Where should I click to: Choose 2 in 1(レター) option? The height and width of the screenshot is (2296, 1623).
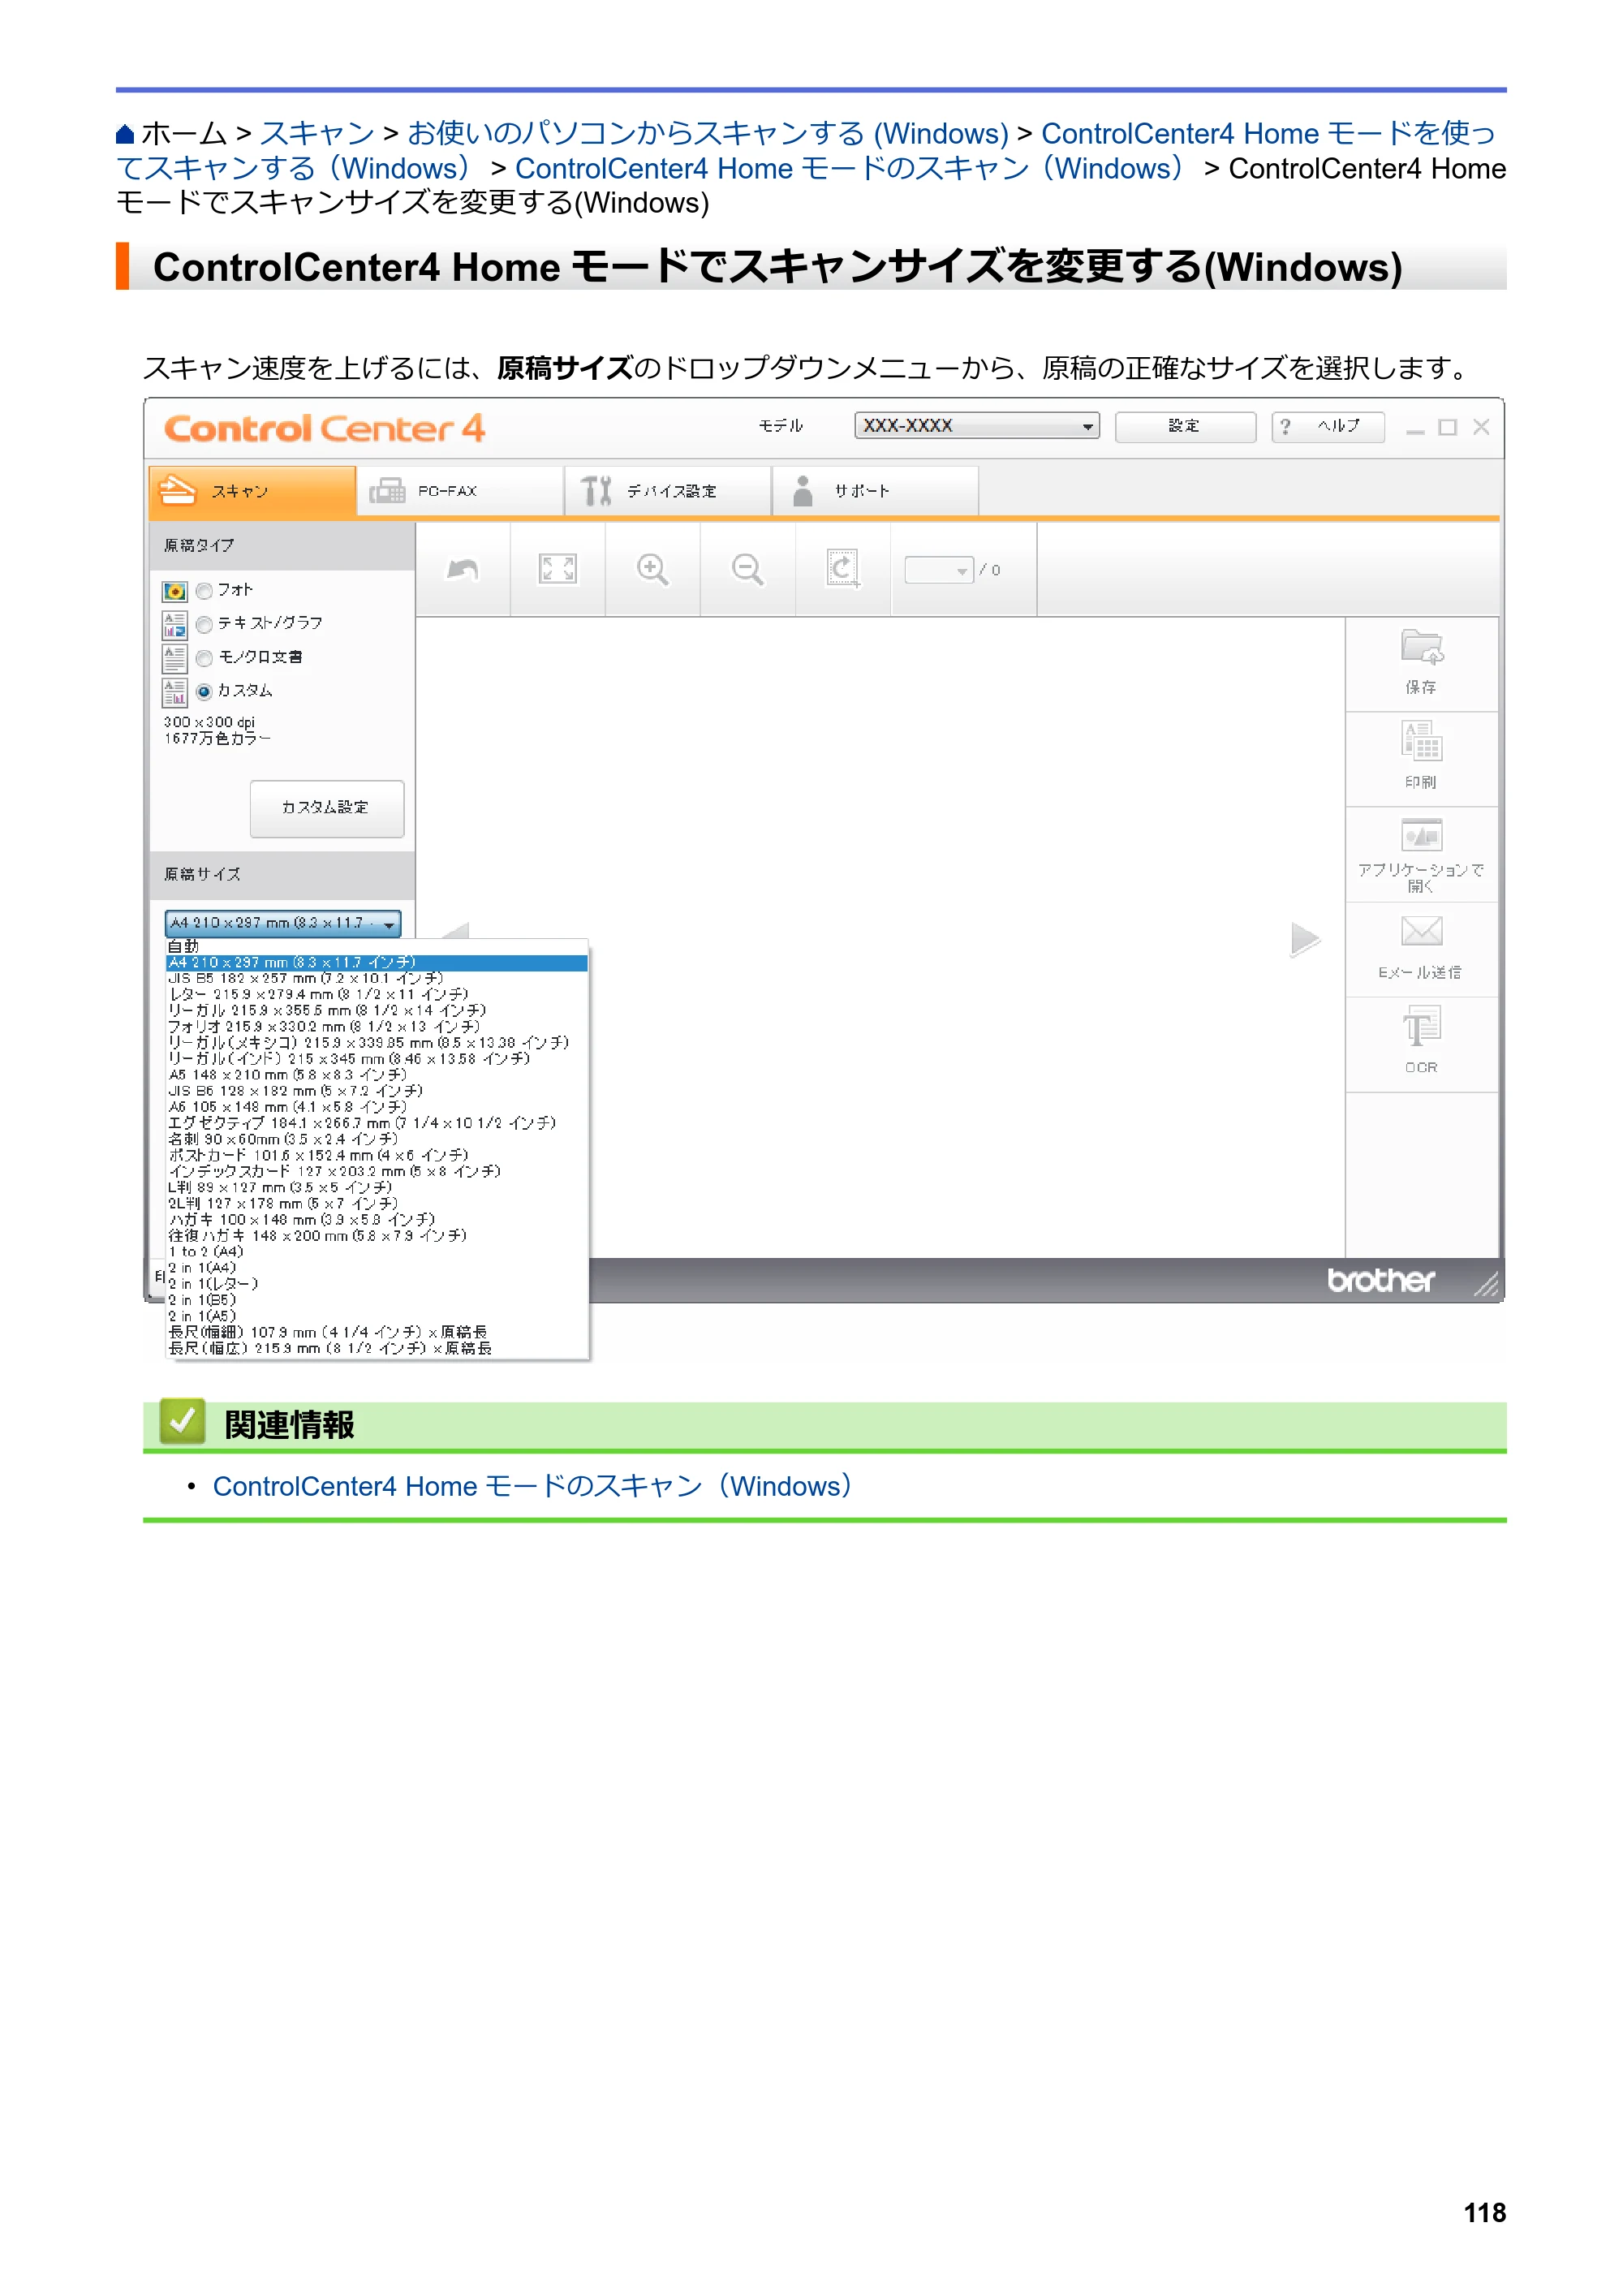(376, 1284)
